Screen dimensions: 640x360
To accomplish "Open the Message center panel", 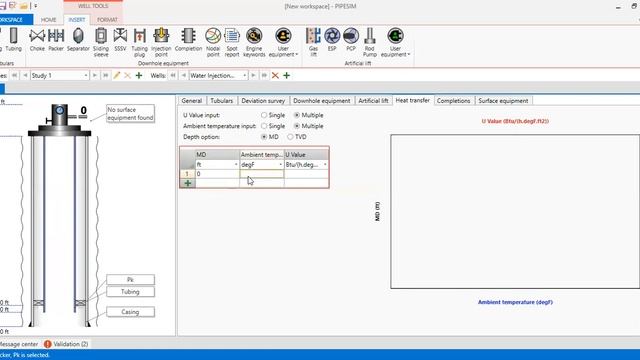I will tap(19, 344).
